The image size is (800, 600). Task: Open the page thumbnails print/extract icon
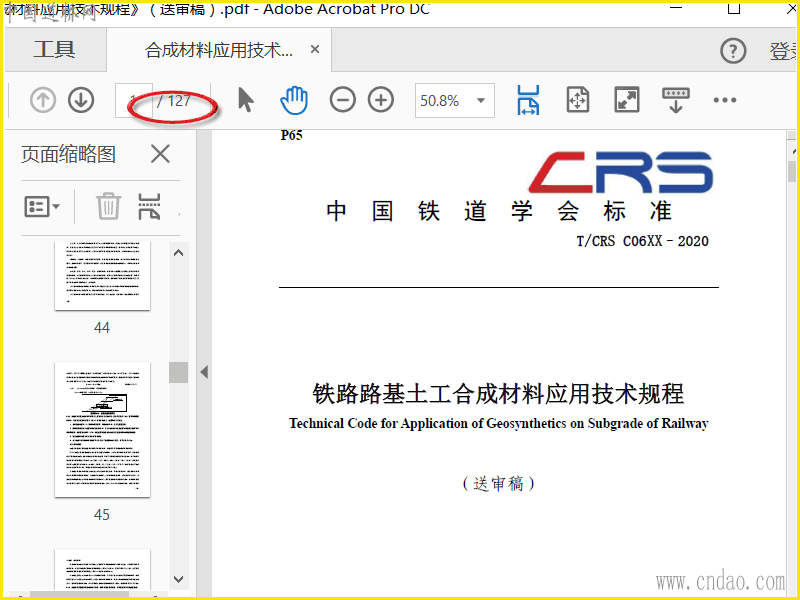[x=149, y=206]
